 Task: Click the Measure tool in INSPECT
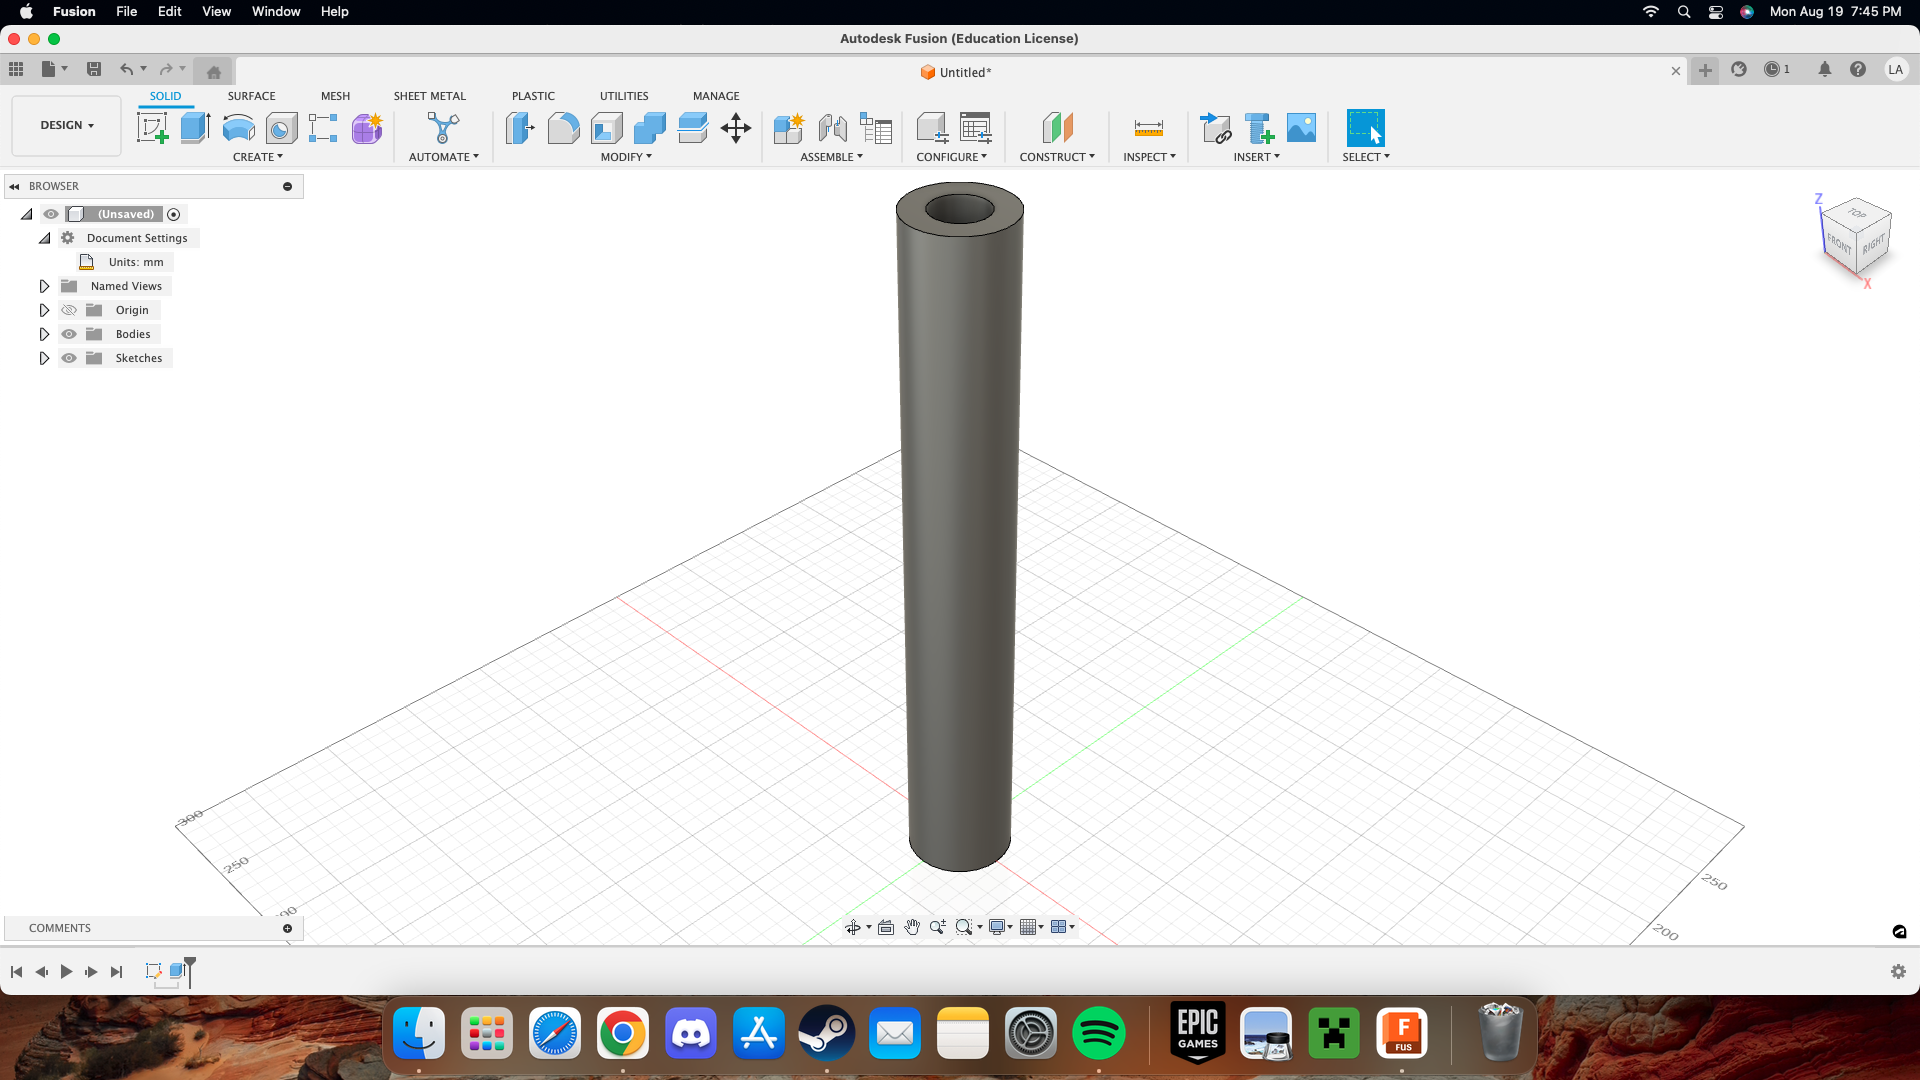[1147, 128]
